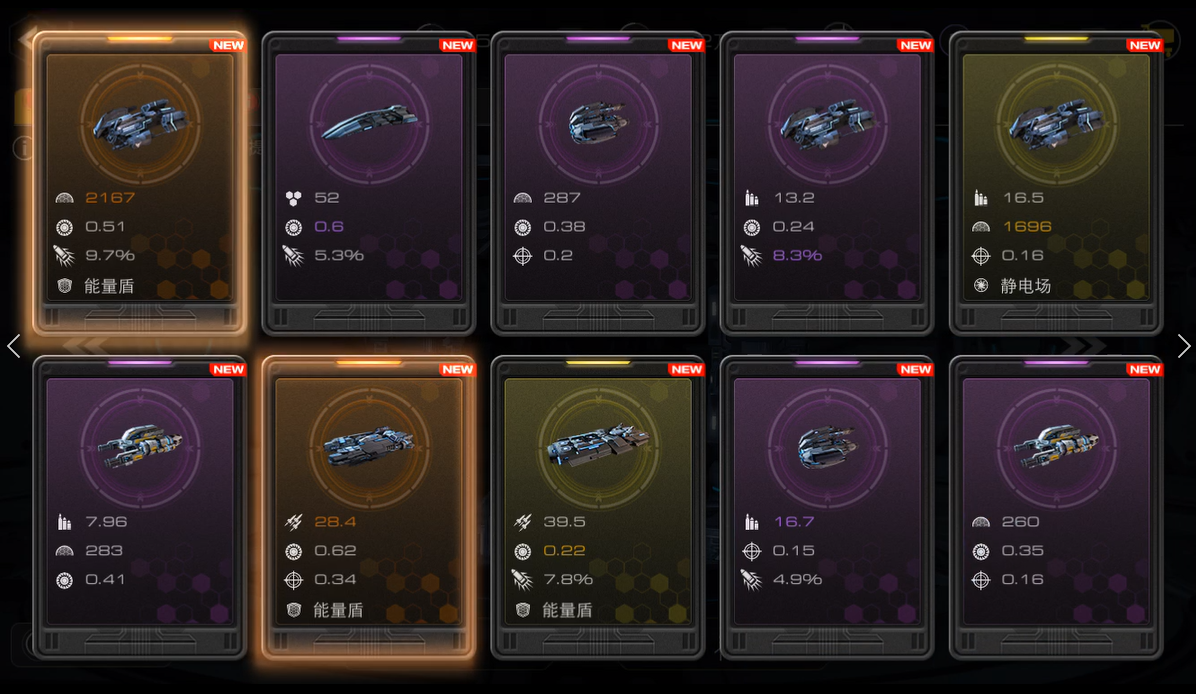Click the gear icon beside purple 0.6

[x=294, y=227]
